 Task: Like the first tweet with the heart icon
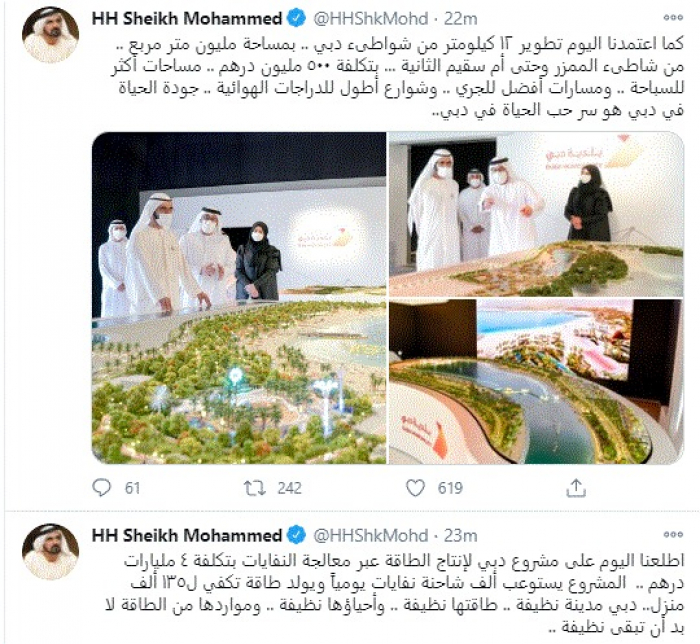[x=415, y=488]
